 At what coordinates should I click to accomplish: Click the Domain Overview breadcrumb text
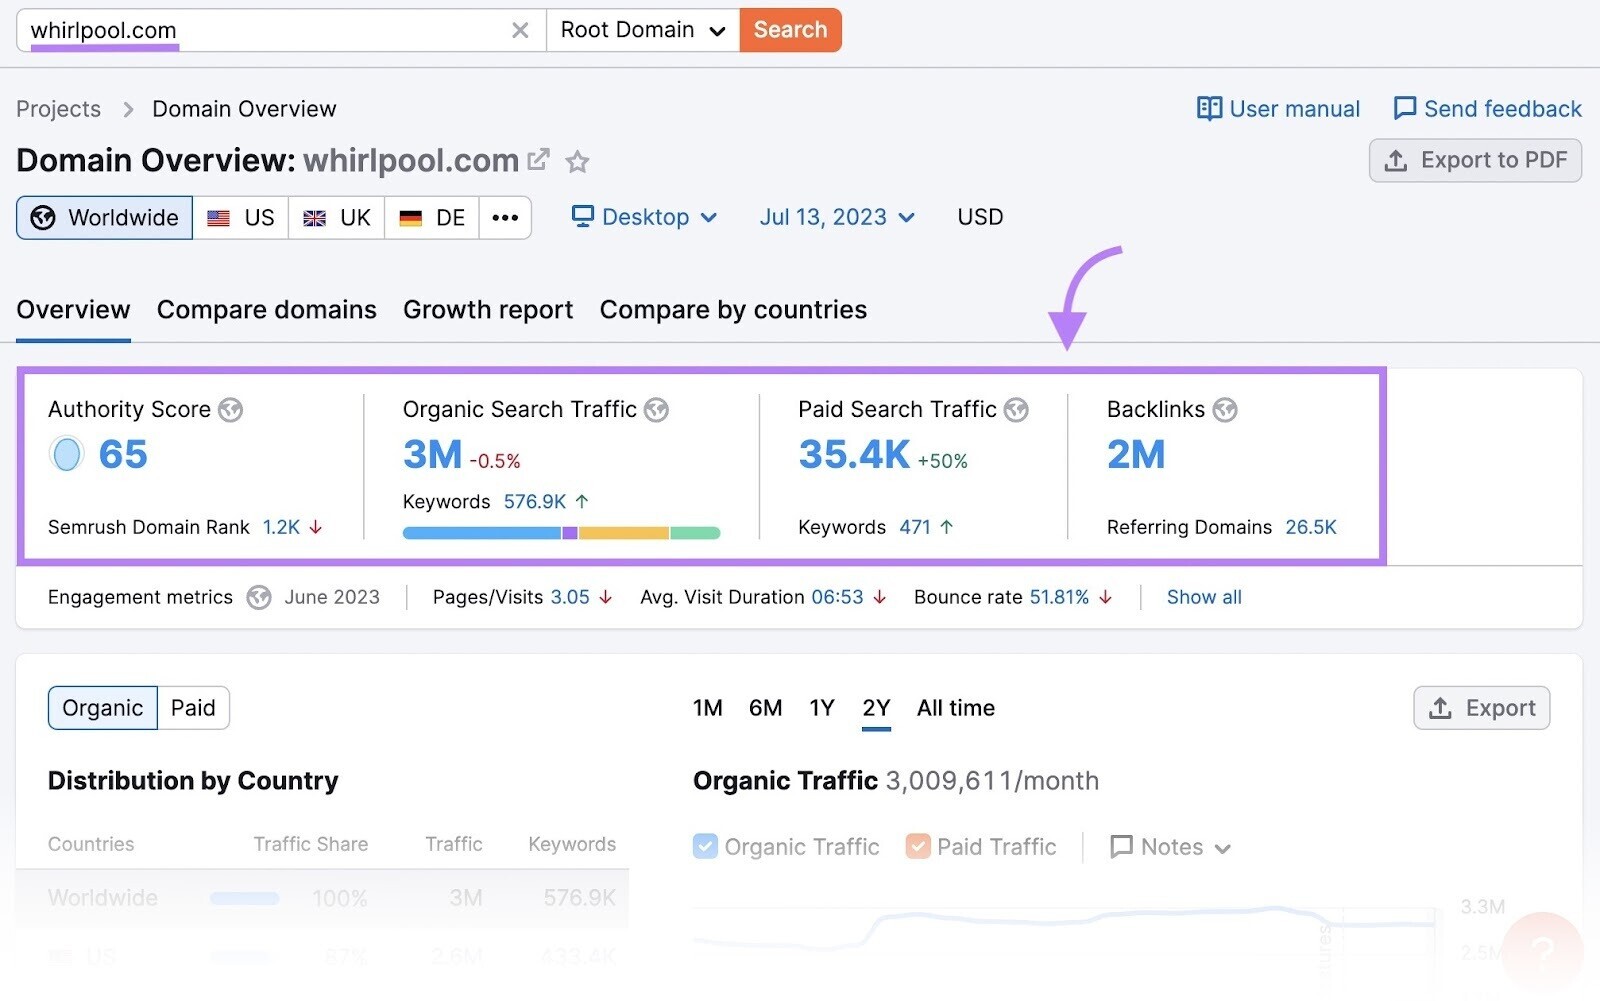[x=244, y=109]
